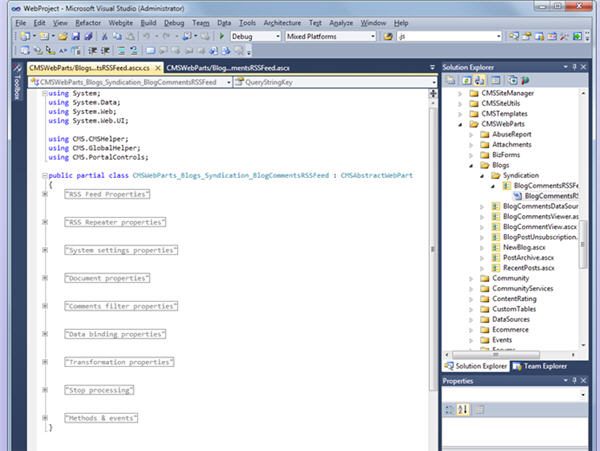This screenshot has height=451, width=600.
Task: Click the Save All toolbar icon
Action: 89,36
